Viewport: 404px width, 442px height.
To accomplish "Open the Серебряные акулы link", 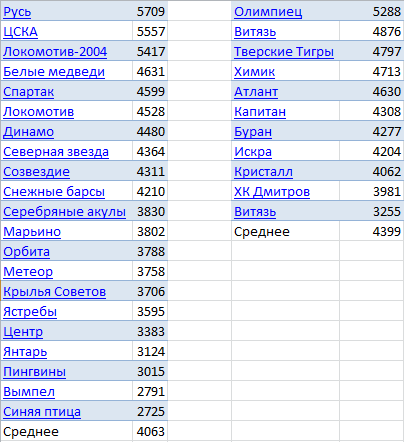I will pos(64,212).
